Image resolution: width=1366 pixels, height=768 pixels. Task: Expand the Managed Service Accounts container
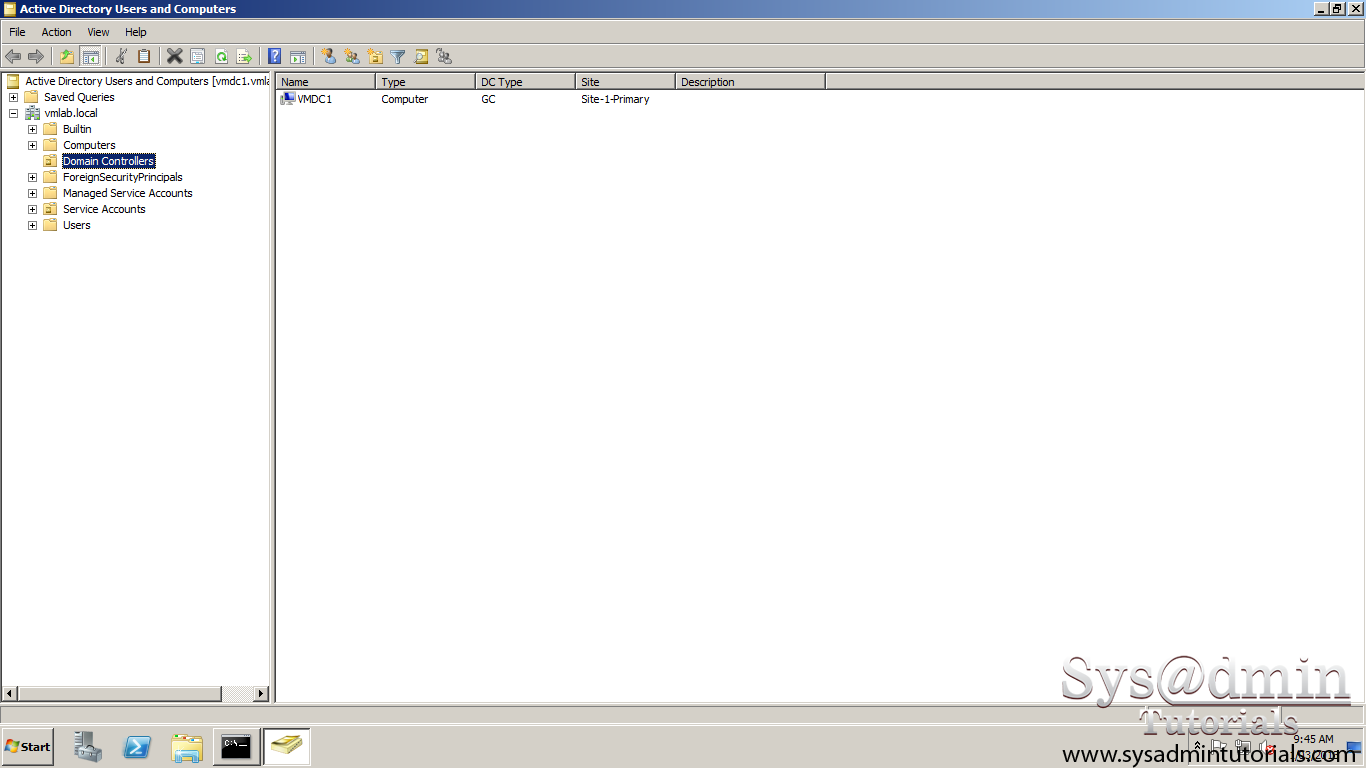(32, 193)
